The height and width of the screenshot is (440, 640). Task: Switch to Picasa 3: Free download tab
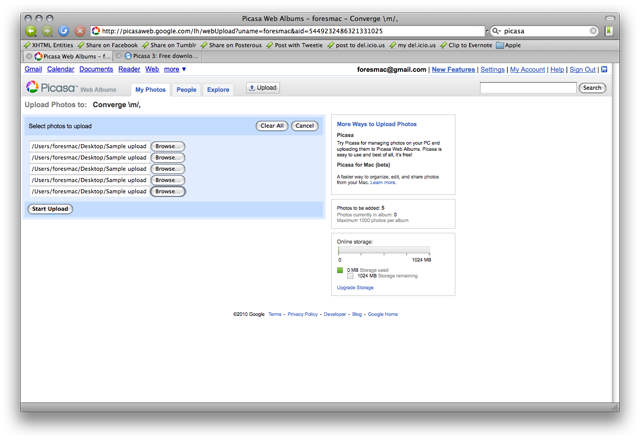pyautogui.click(x=161, y=56)
